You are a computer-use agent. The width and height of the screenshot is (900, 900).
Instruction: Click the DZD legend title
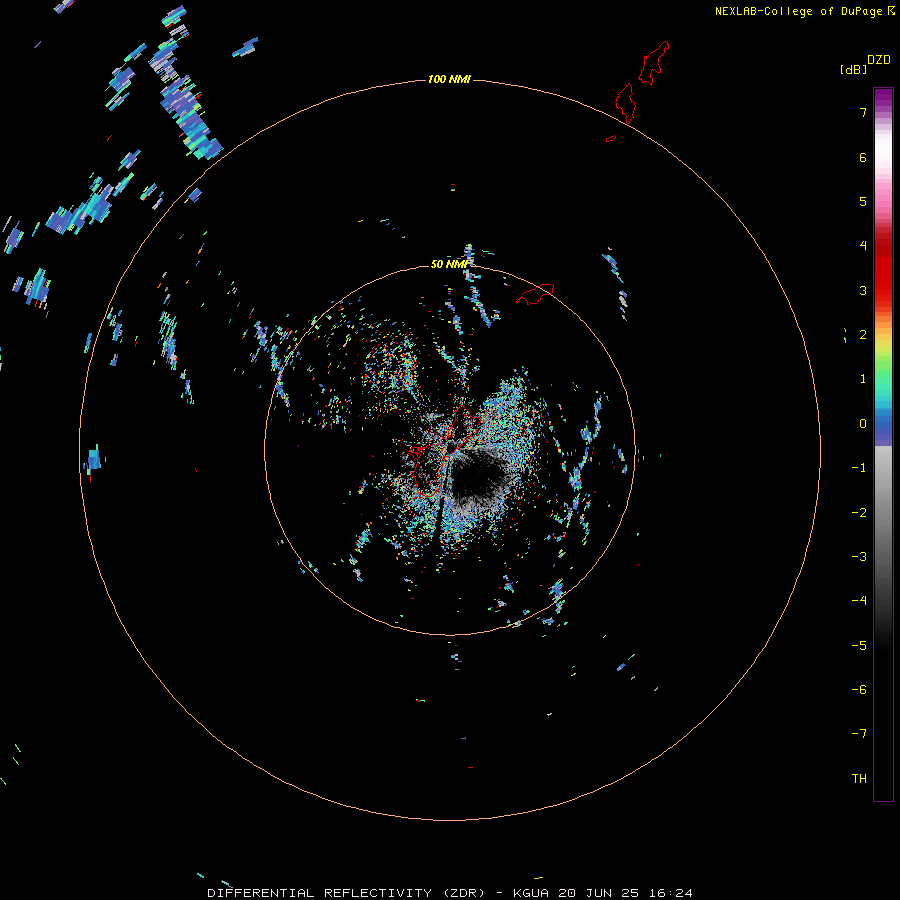pos(879,60)
